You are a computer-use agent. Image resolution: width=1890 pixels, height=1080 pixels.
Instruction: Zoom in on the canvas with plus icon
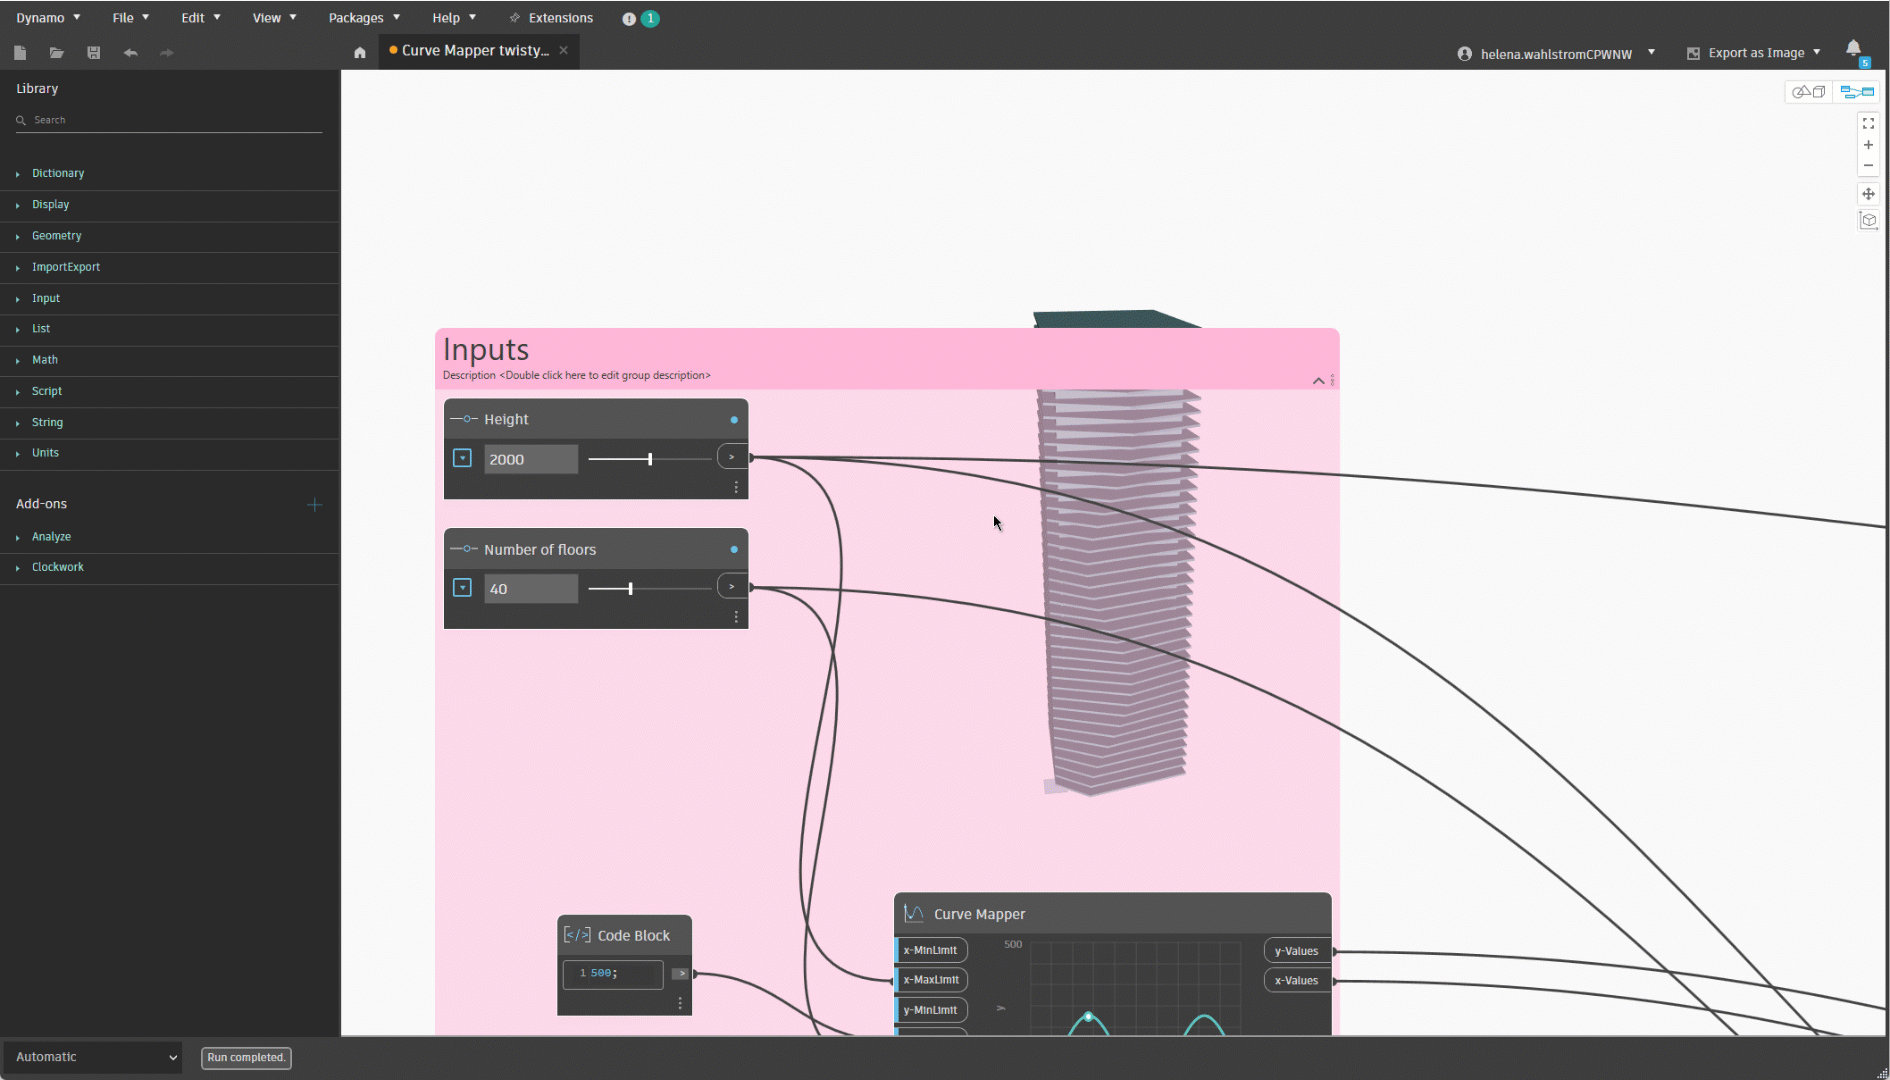[1868, 145]
